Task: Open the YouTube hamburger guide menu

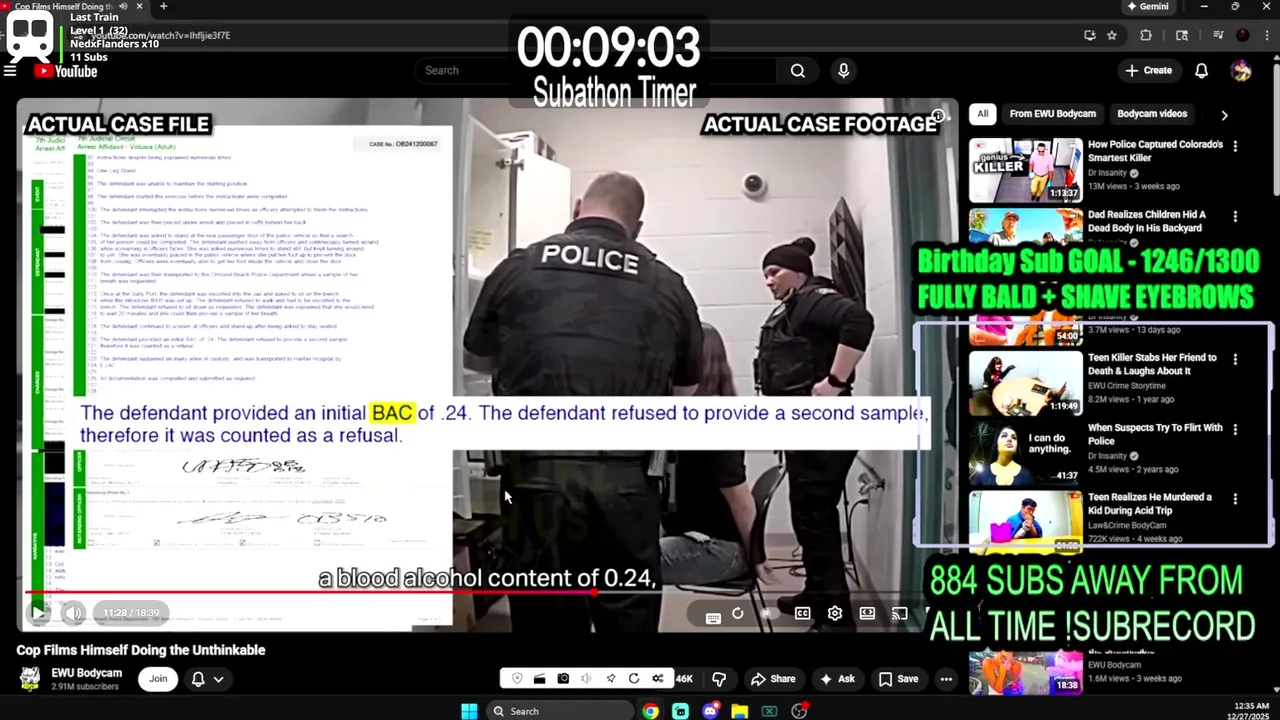Action: point(10,71)
